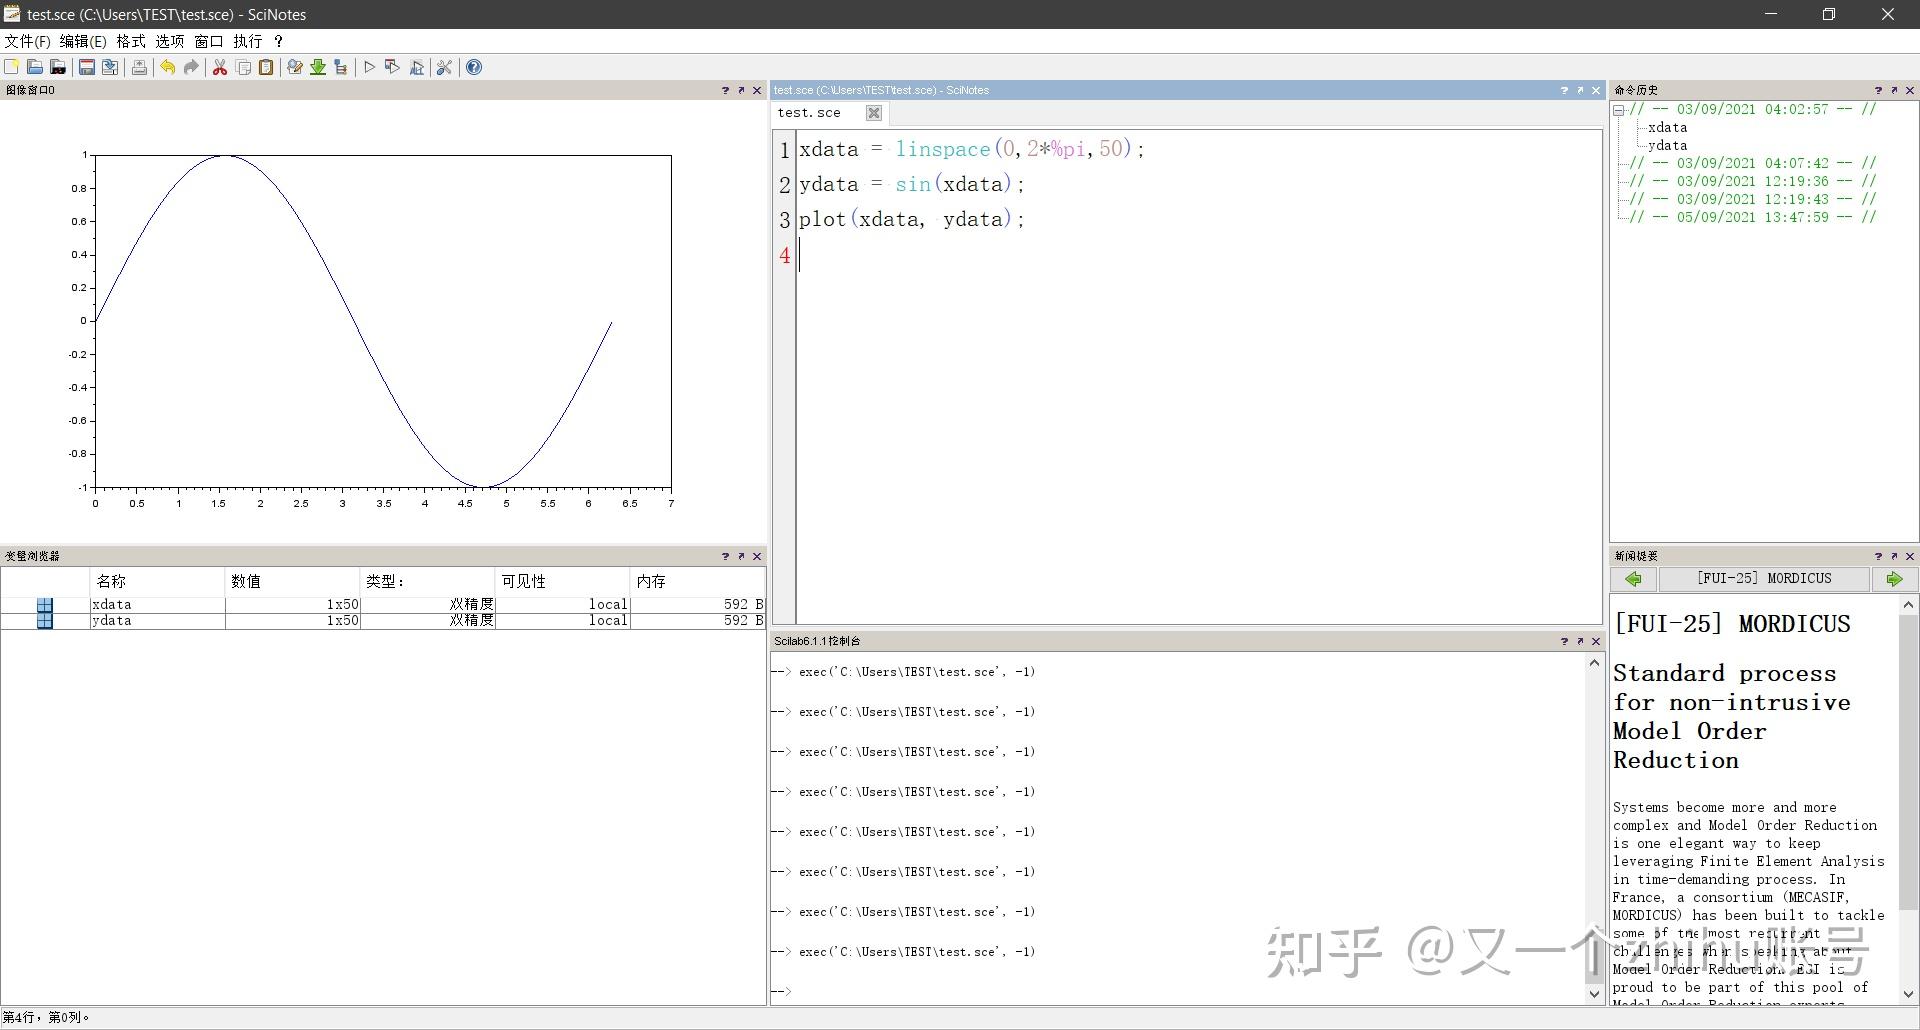Open Find/Replace with the magnifier-pencil icon
Viewport: 1920px width, 1030px height.
294,67
